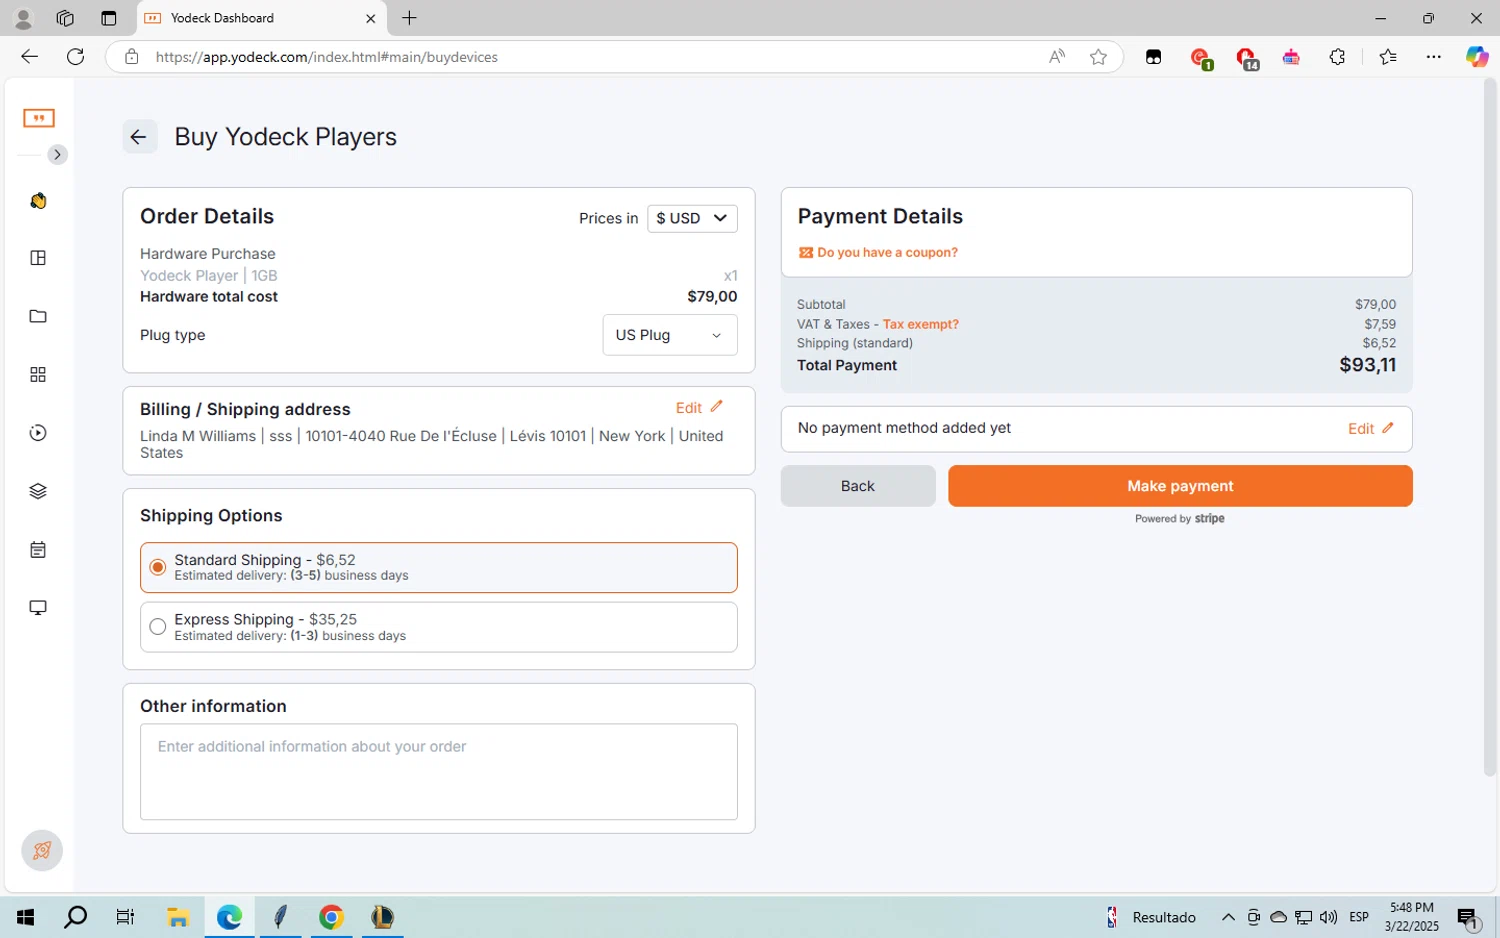Select Express Shipping radio option
This screenshot has height=938, width=1500.
158,627
